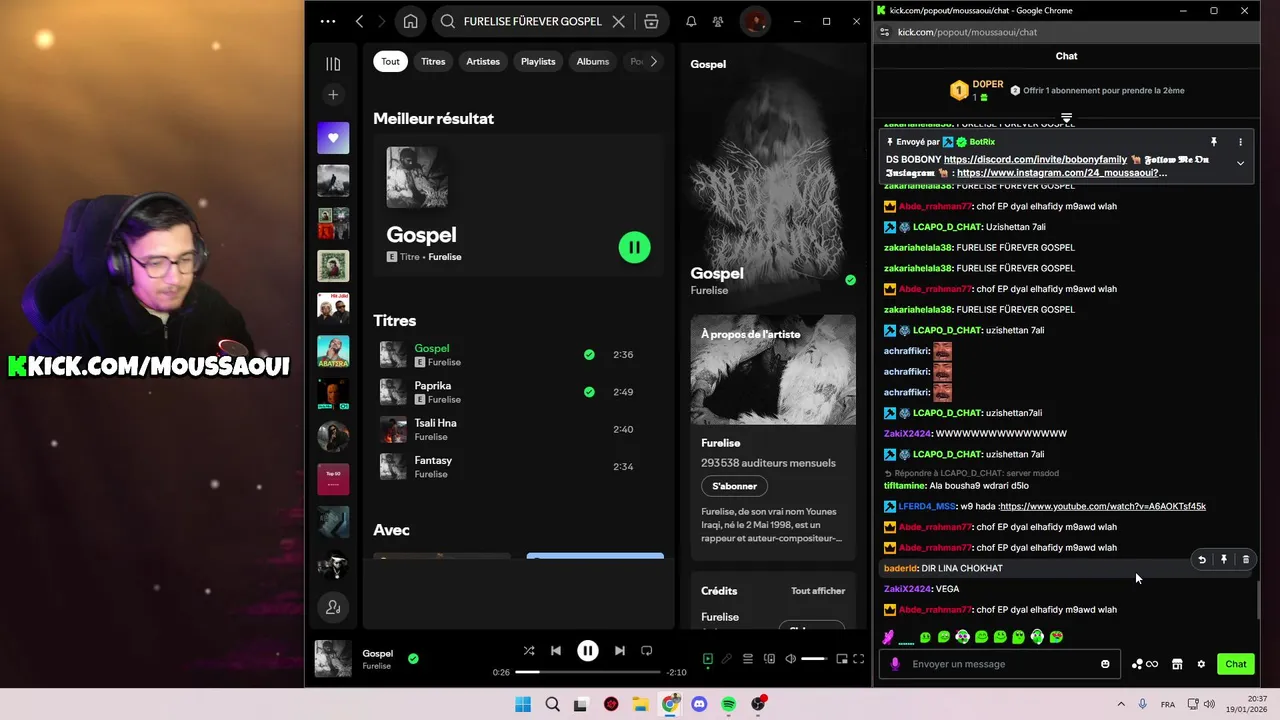Image resolution: width=1280 pixels, height=720 pixels.
Task: Pause playback in the player bar
Action: (588, 651)
